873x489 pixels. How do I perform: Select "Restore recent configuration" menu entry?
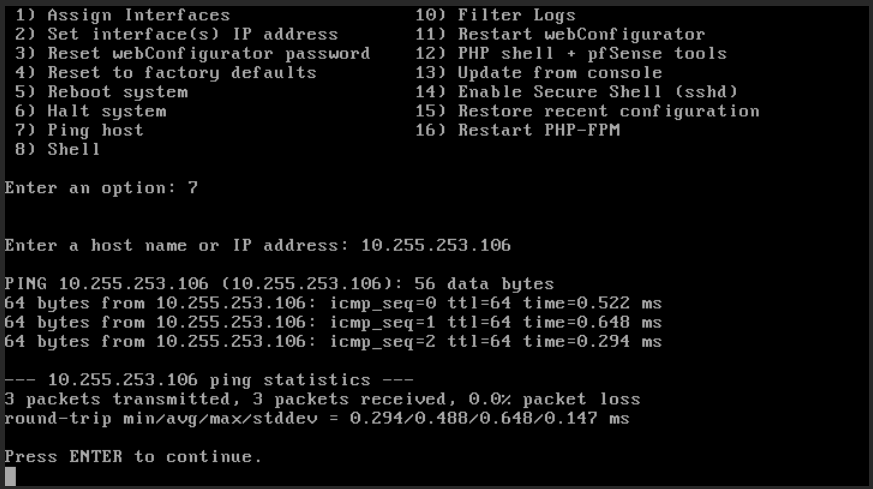[608, 111]
